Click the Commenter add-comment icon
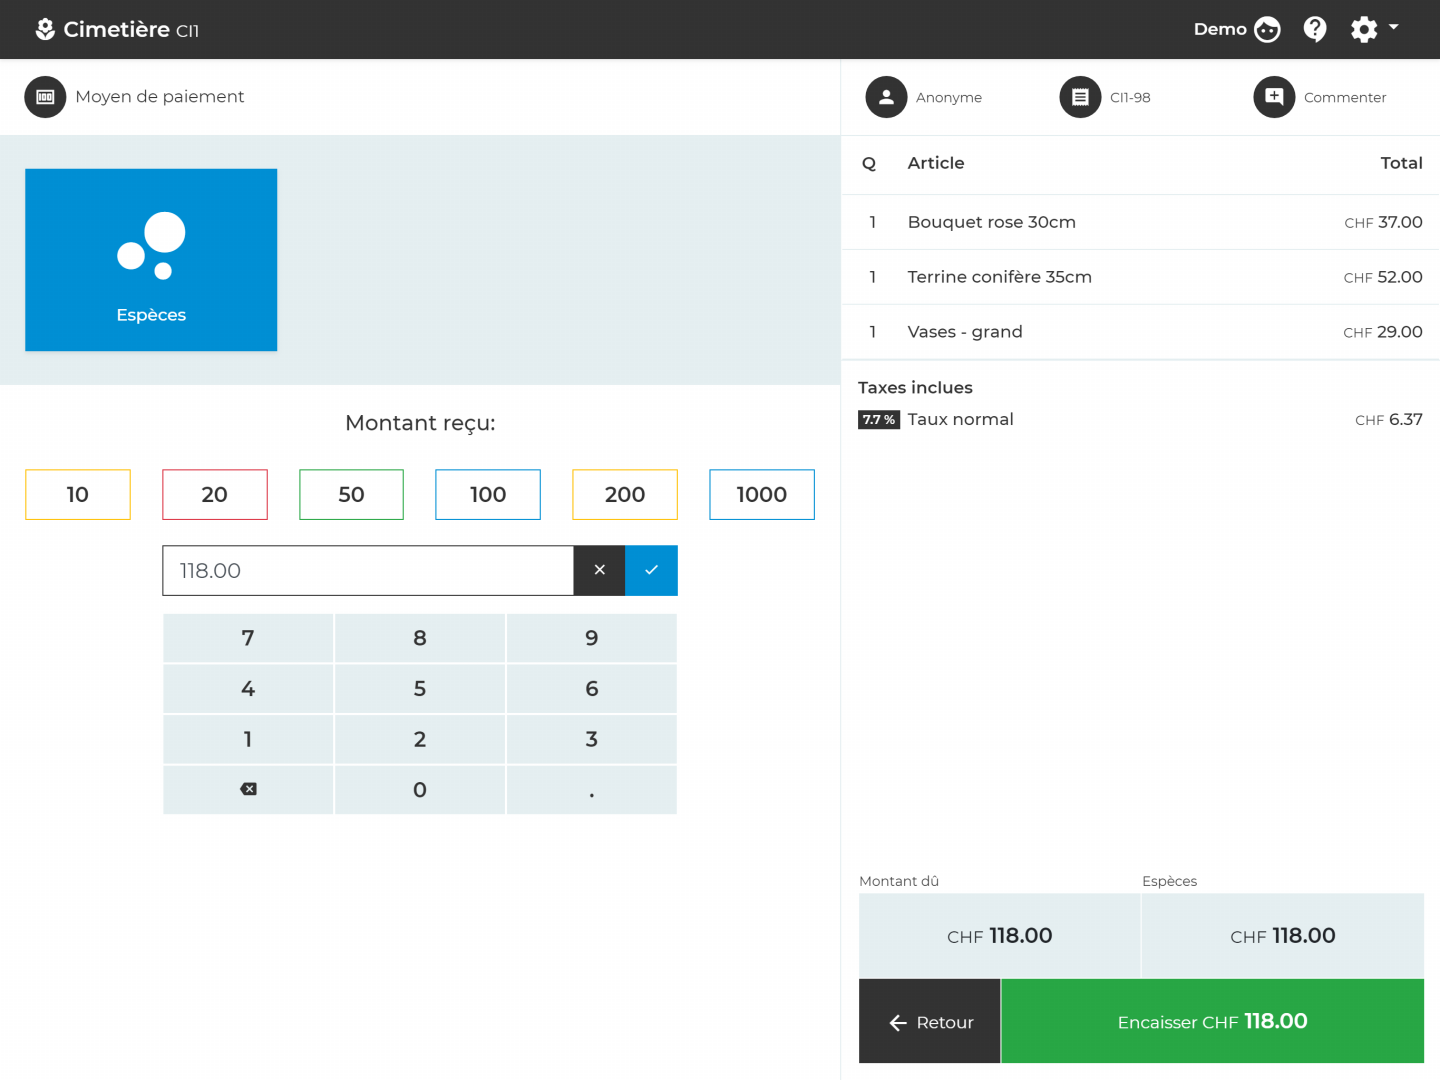The height and width of the screenshot is (1080, 1440). 1274,97
